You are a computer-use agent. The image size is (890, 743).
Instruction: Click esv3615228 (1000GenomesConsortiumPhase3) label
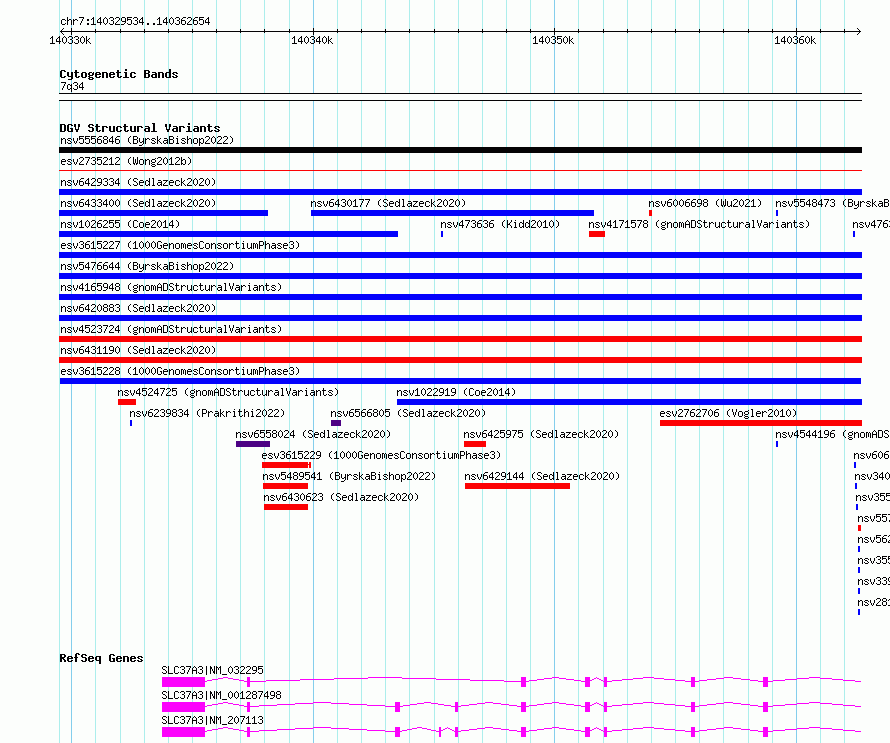pos(180,371)
